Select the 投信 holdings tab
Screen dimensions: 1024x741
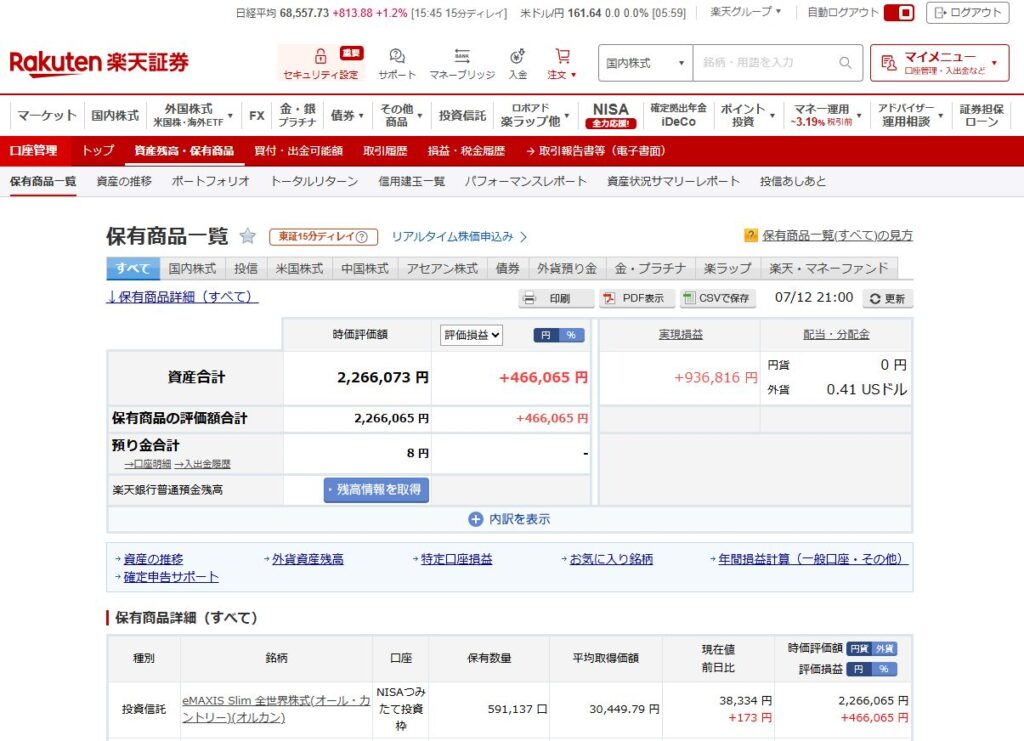click(246, 268)
